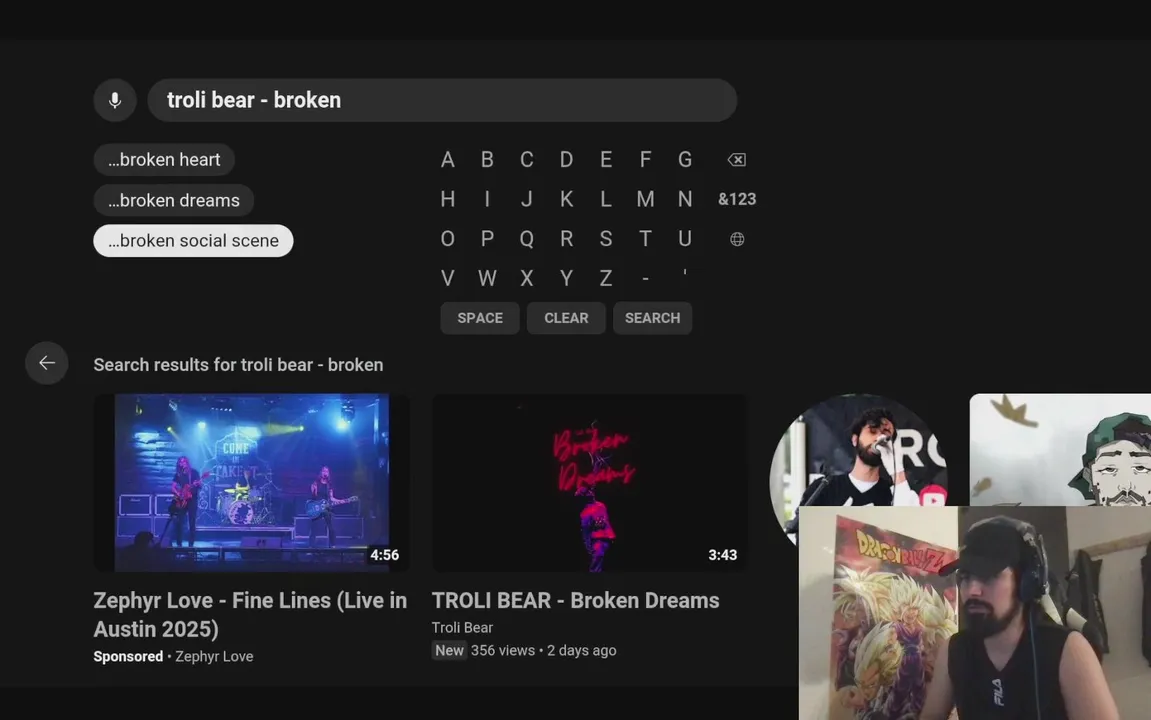
Task: Tap letter Z on the keyboard
Action: [606, 278]
